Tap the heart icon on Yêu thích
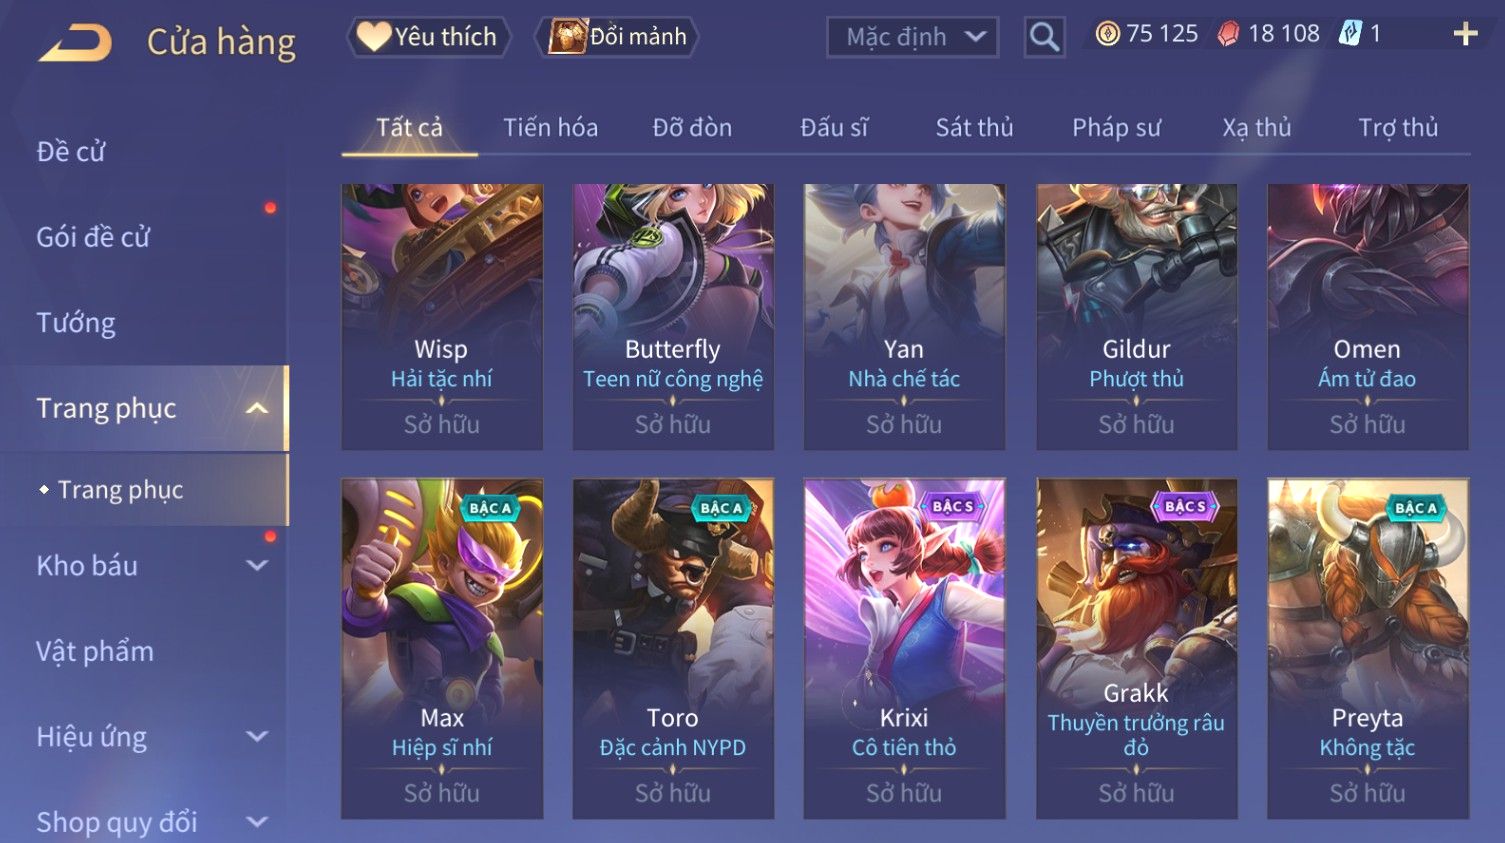Image resolution: width=1505 pixels, height=843 pixels. point(373,37)
